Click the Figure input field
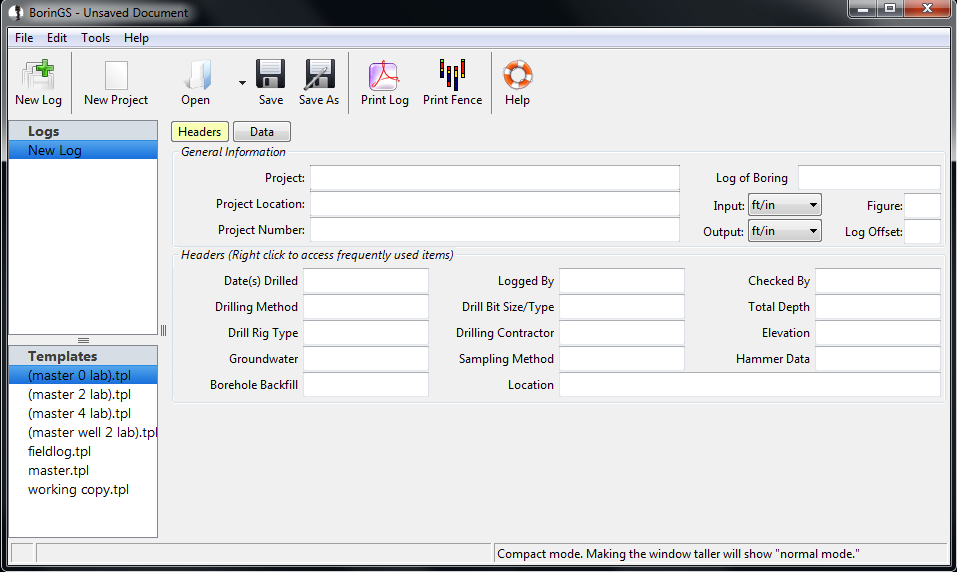Screen dimensions: 957x572 pyautogui.click(x=922, y=206)
